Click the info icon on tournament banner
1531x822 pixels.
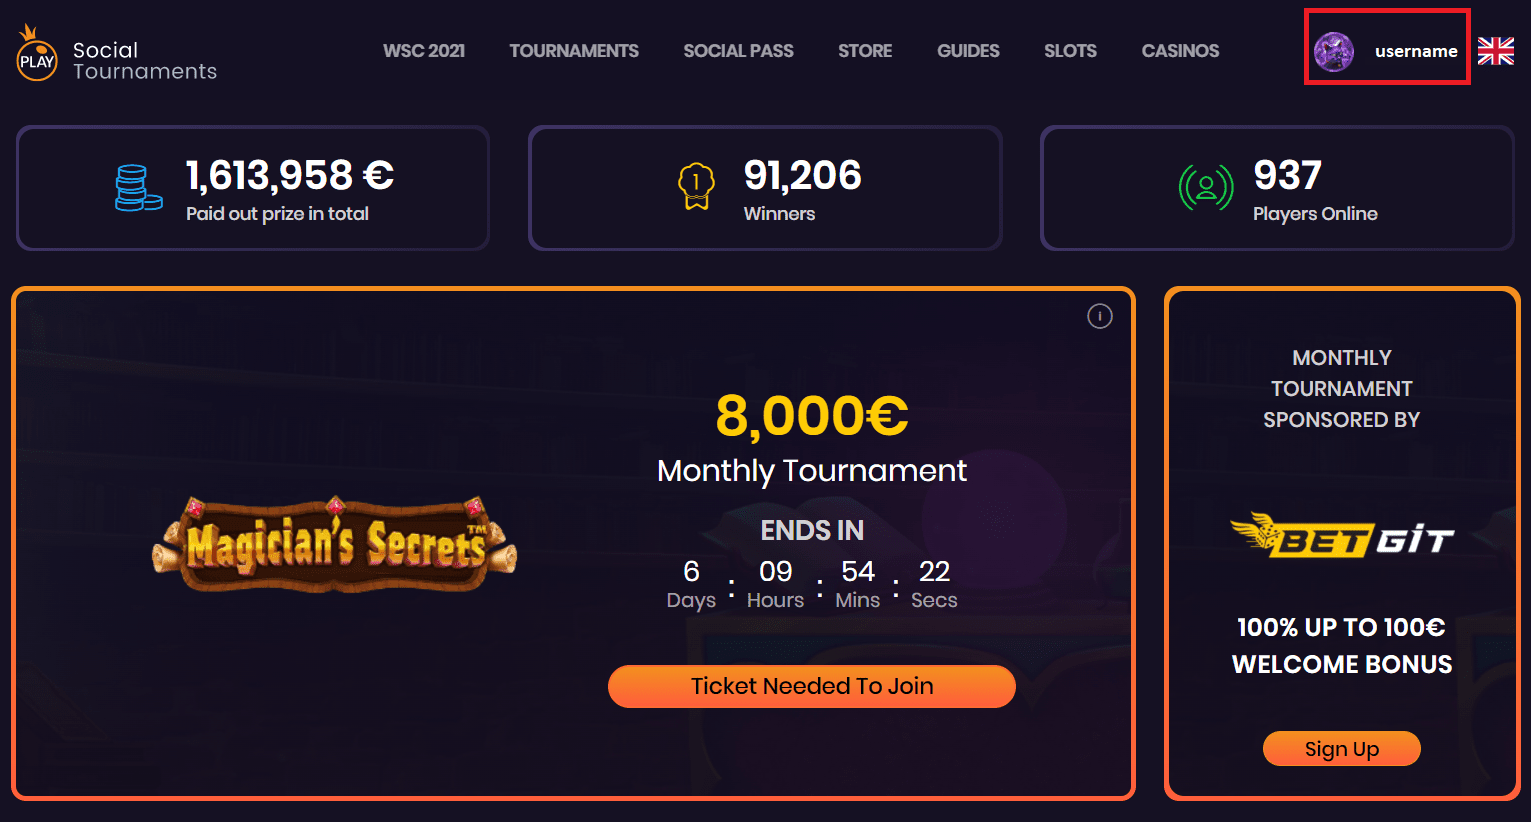pyautogui.click(x=1099, y=317)
